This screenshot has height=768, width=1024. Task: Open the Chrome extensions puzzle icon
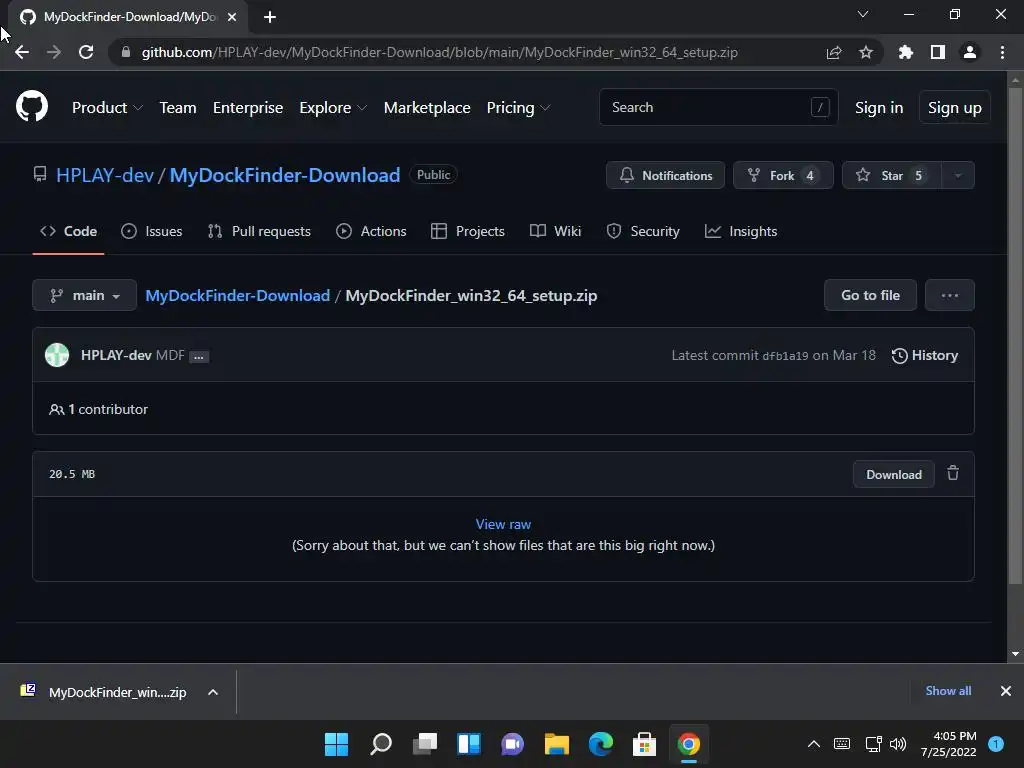point(906,52)
